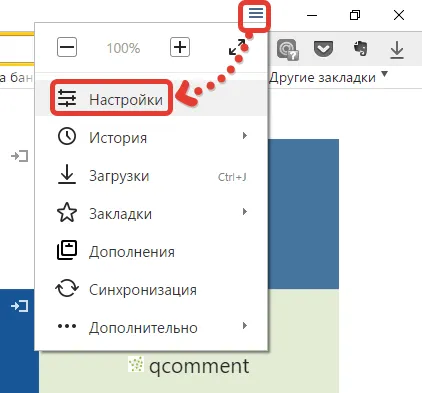
Task: Click the Mail.ru @ extension icon in toolbar
Action: point(287,50)
